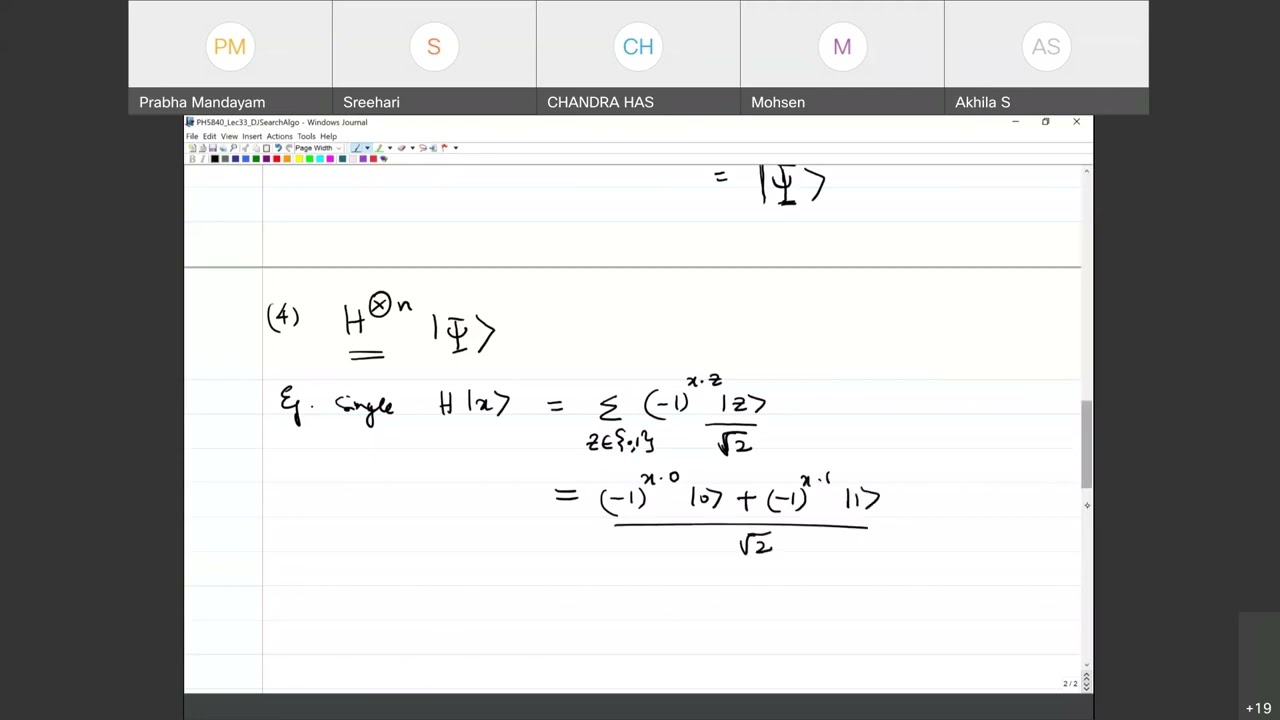Viewport: 1280px width, 720px height.
Task: Click the Save icon in toolbar
Action: point(213,148)
